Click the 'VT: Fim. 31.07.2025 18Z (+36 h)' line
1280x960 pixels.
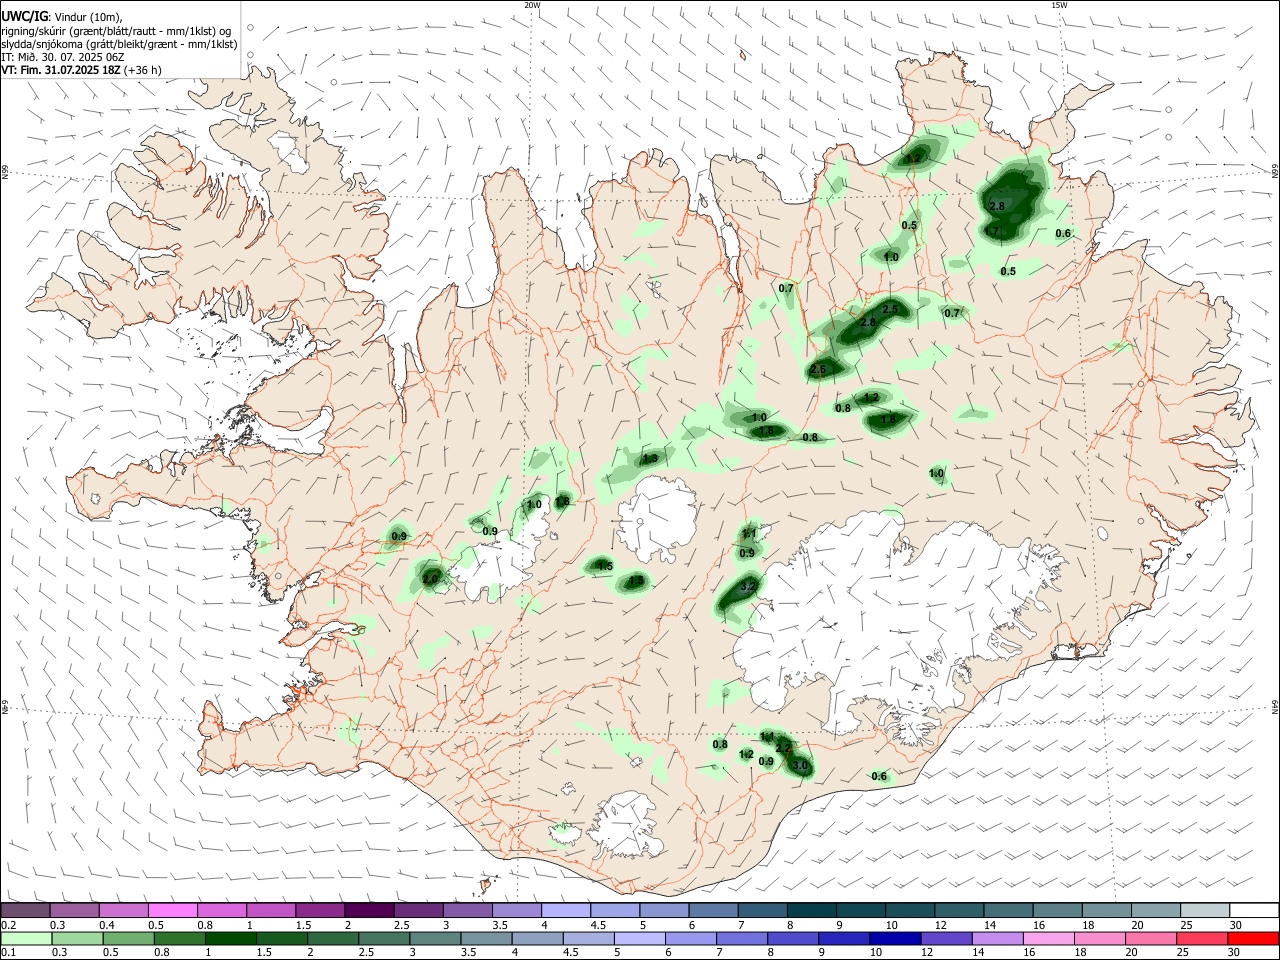coord(81,70)
